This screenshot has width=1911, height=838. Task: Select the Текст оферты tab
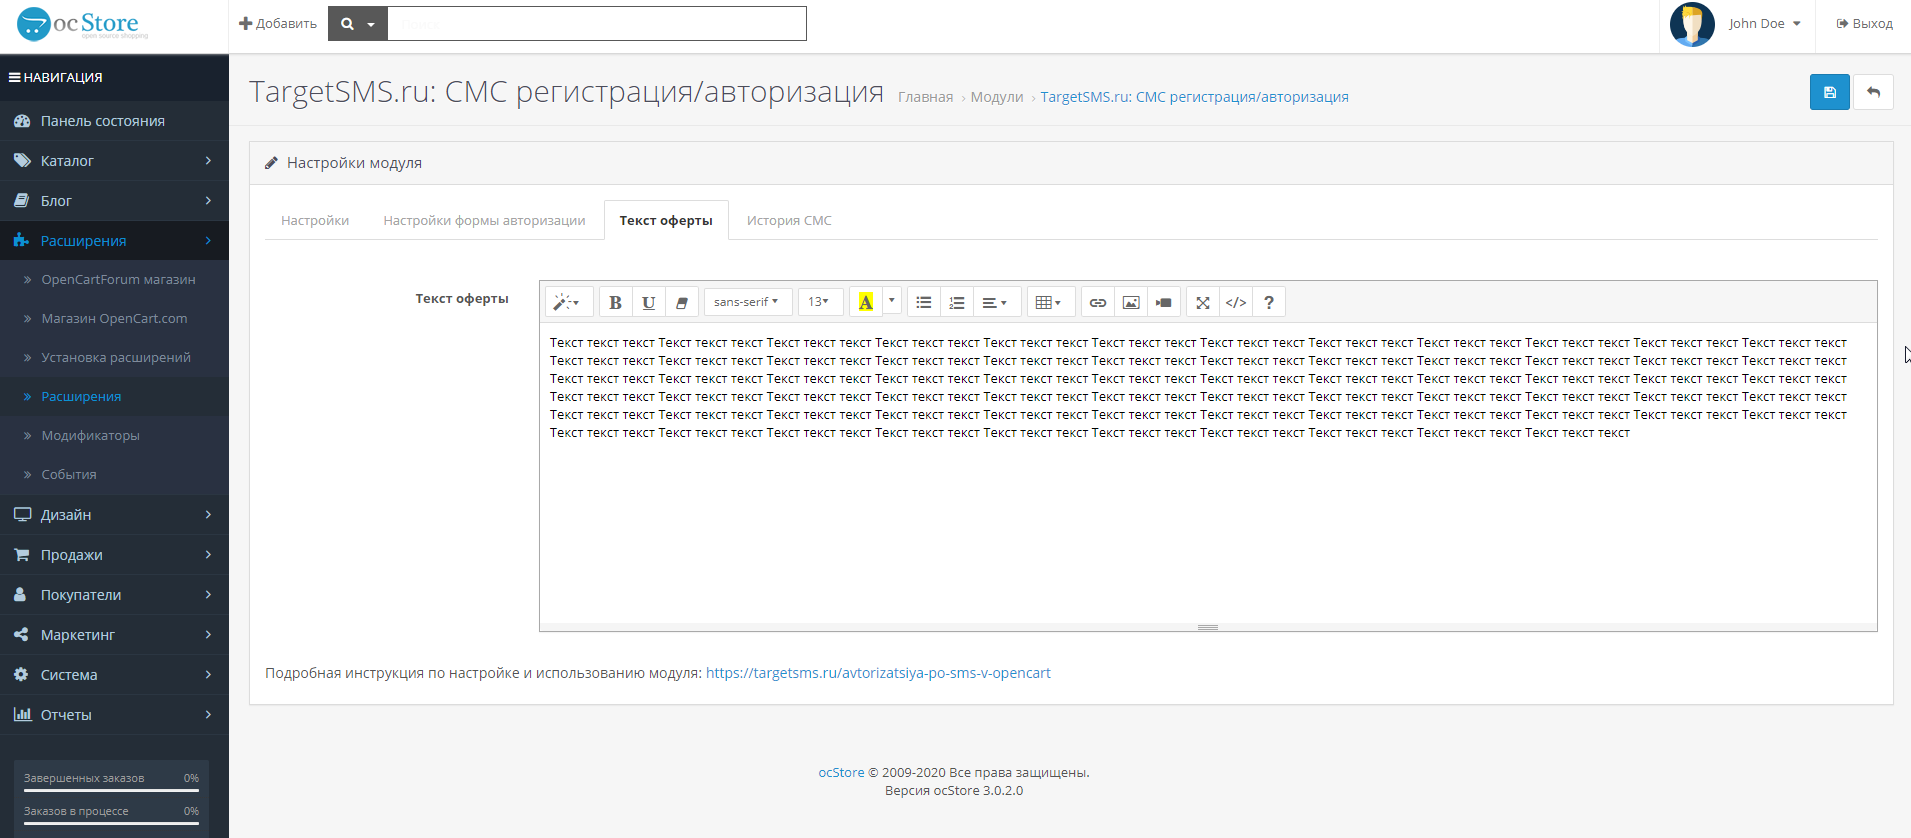666,220
